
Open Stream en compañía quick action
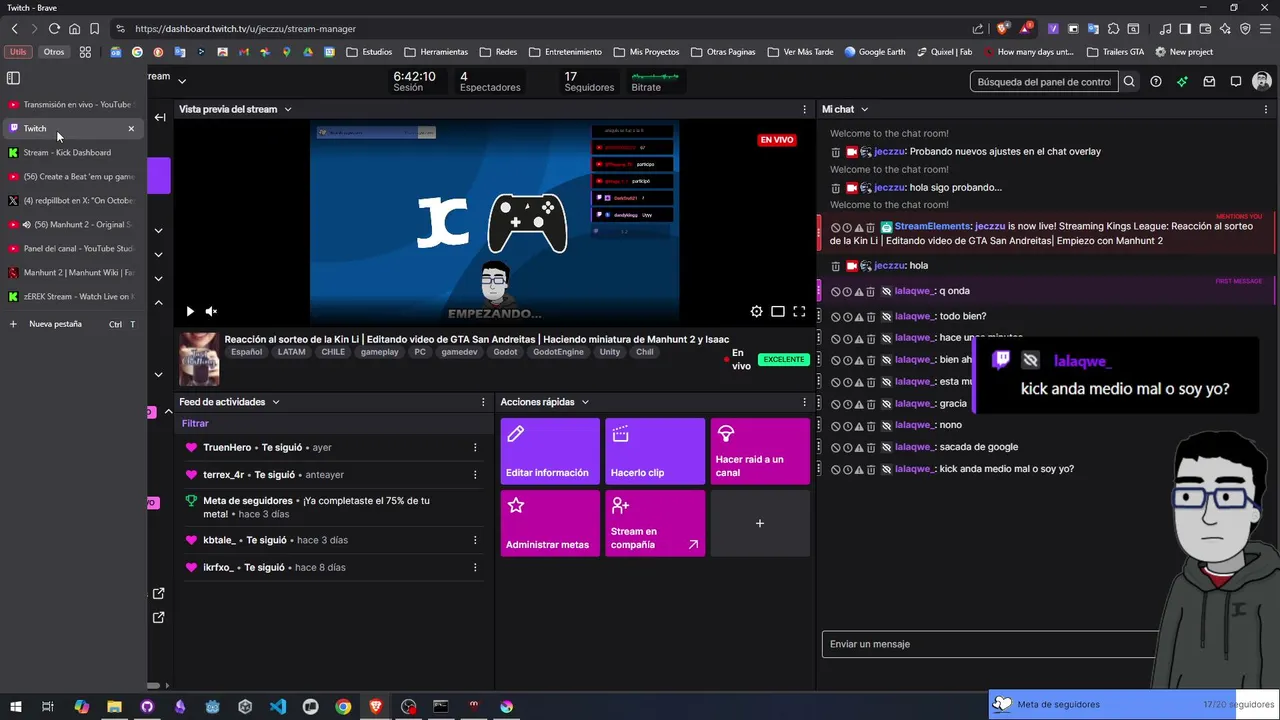(655, 523)
